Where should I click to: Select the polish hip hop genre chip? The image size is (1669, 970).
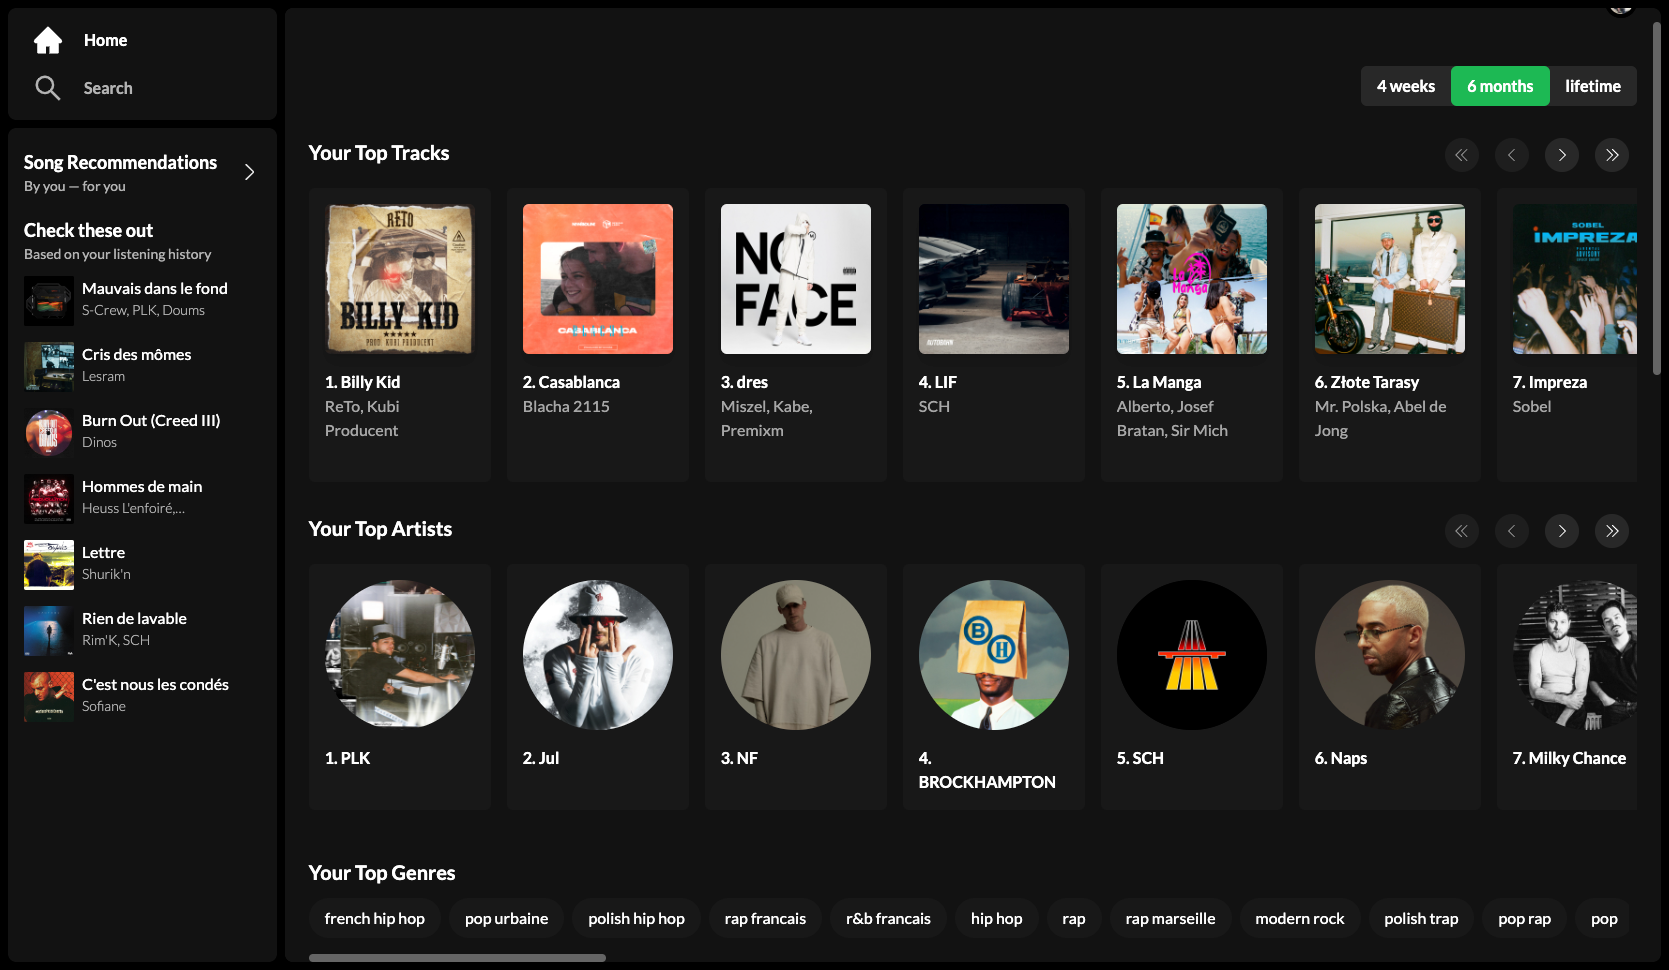[636, 918]
